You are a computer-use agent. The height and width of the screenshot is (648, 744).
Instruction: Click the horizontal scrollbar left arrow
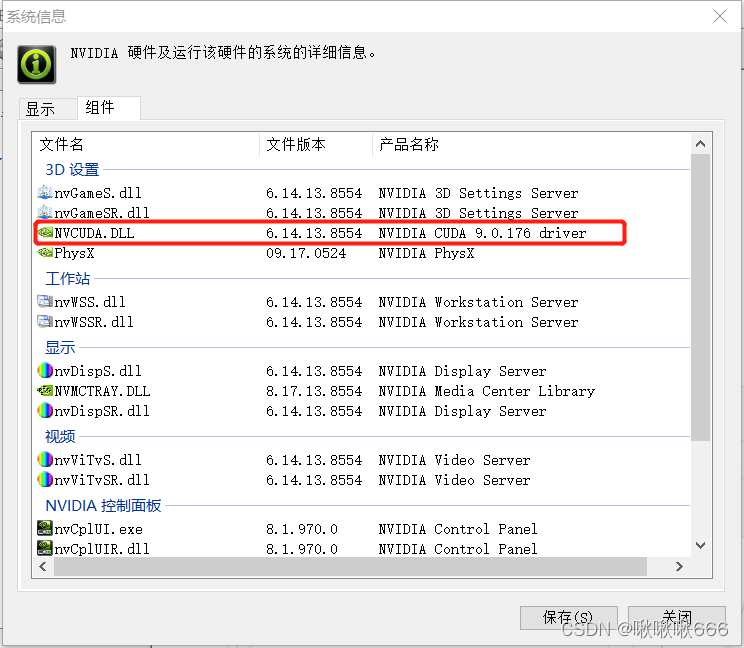coord(43,566)
